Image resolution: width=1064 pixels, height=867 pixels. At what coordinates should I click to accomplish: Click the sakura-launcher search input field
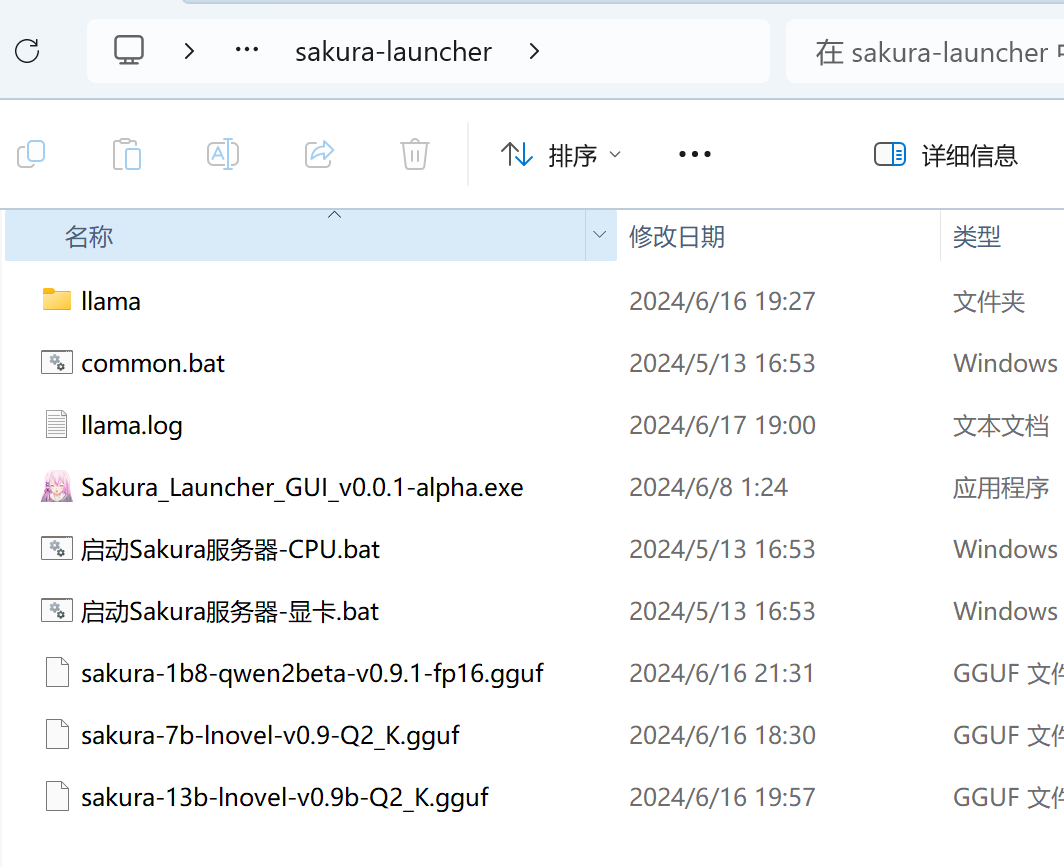[930, 52]
